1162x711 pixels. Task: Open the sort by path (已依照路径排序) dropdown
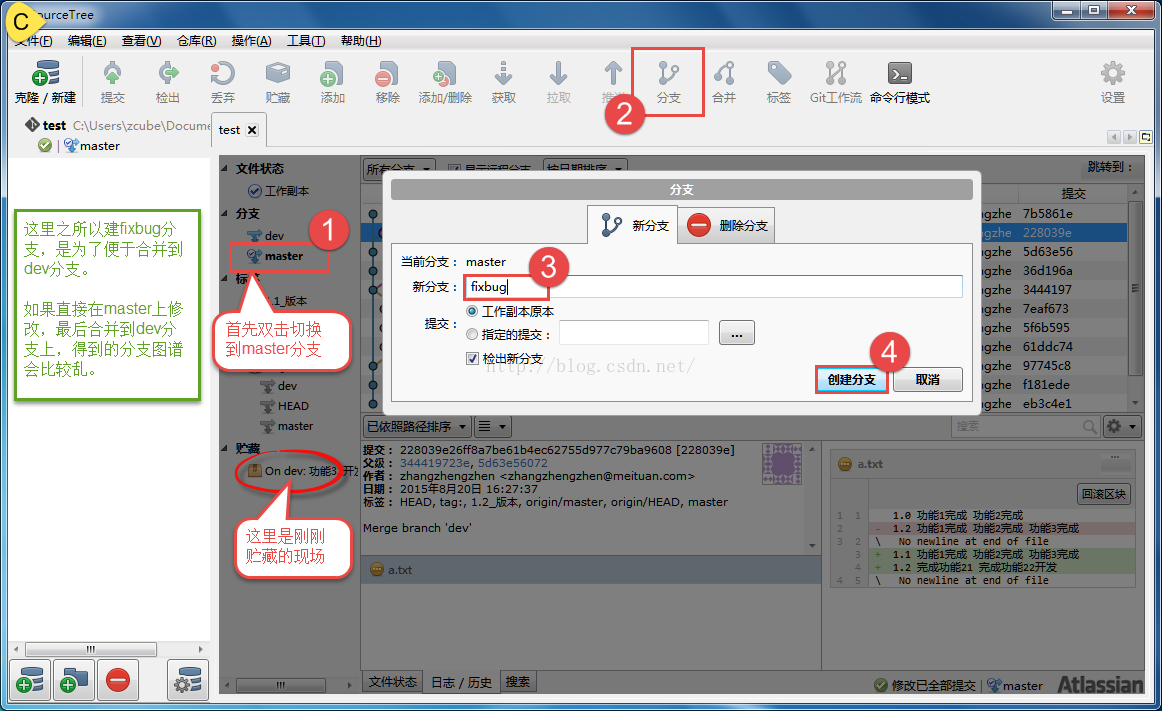coord(416,426)
